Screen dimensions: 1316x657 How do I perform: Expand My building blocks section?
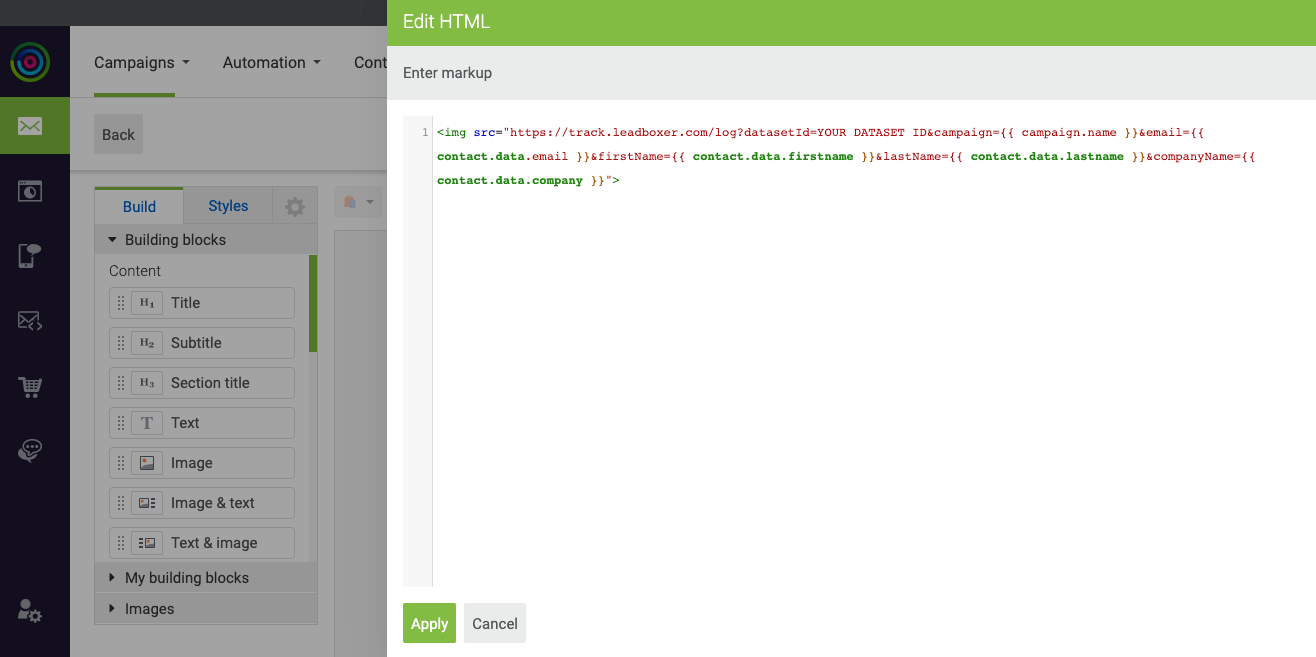pyautogui.click(x=206, y=578)
